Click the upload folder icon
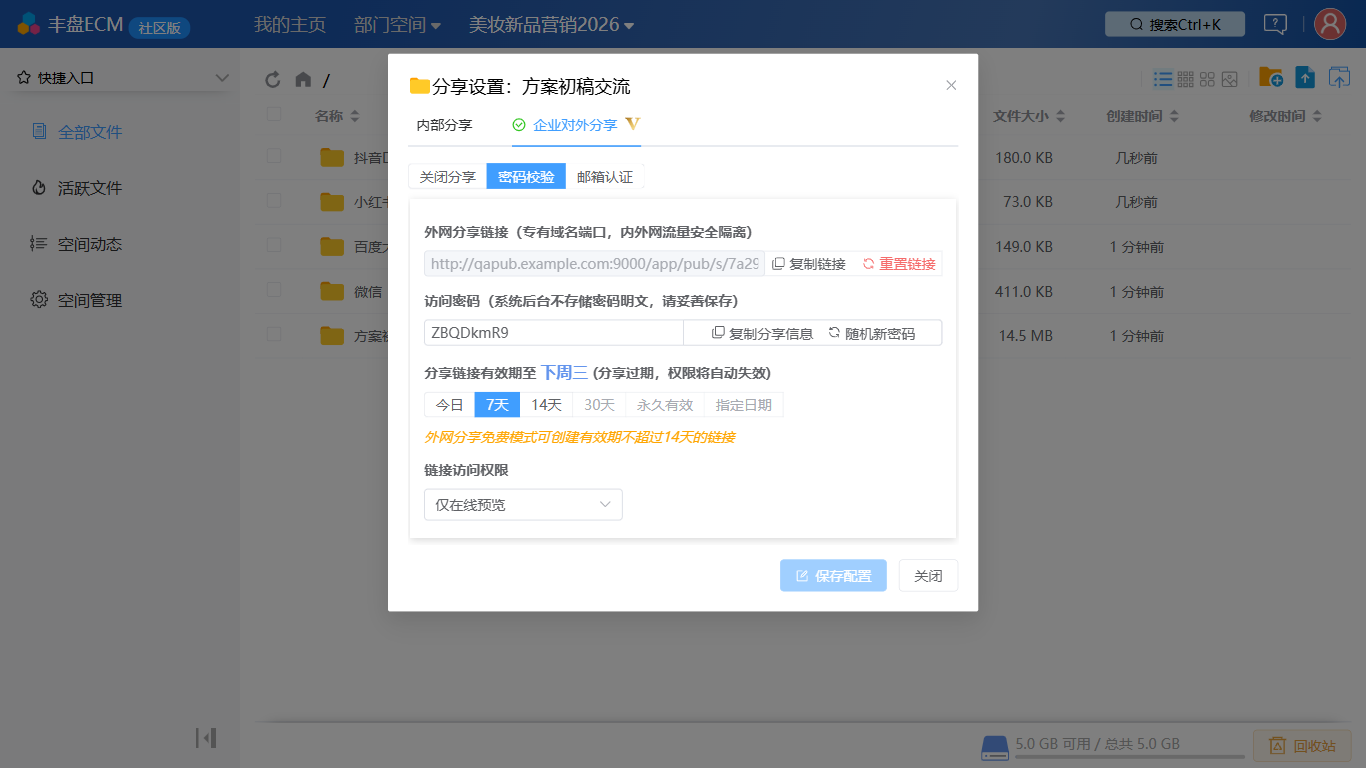This screenshot has height=768, width=1366. tap(1339, 77)
